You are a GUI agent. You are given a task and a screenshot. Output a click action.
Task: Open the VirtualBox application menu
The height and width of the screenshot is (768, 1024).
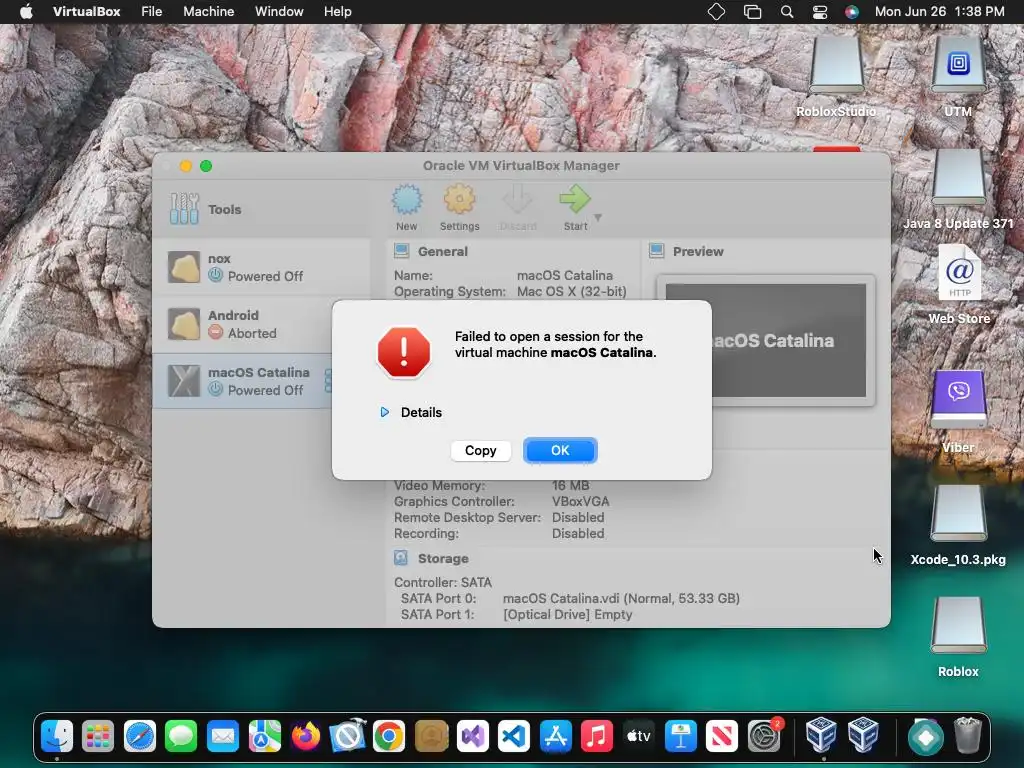[x=86, y=12]
